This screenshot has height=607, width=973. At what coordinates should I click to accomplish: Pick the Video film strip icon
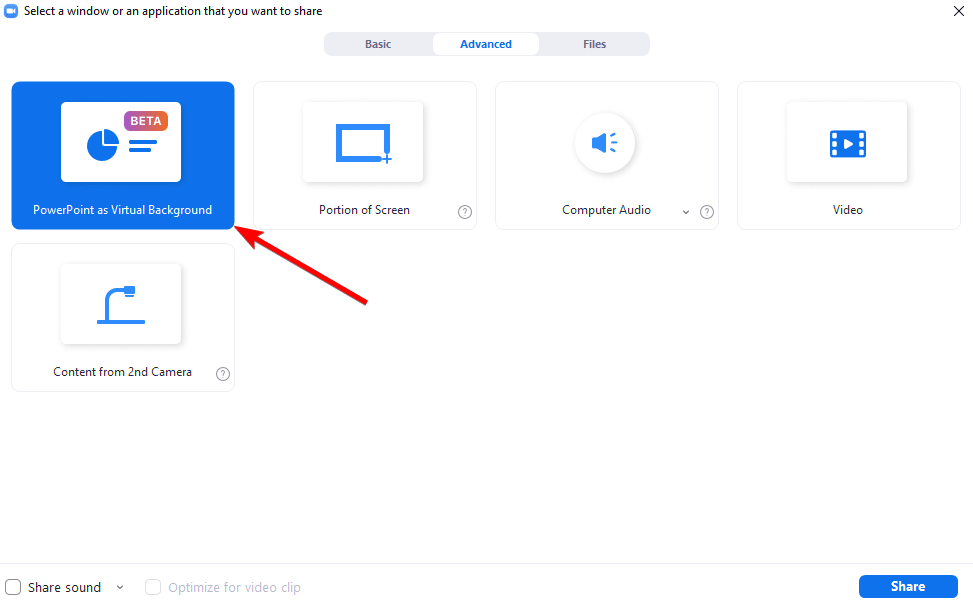coord(848,143)
